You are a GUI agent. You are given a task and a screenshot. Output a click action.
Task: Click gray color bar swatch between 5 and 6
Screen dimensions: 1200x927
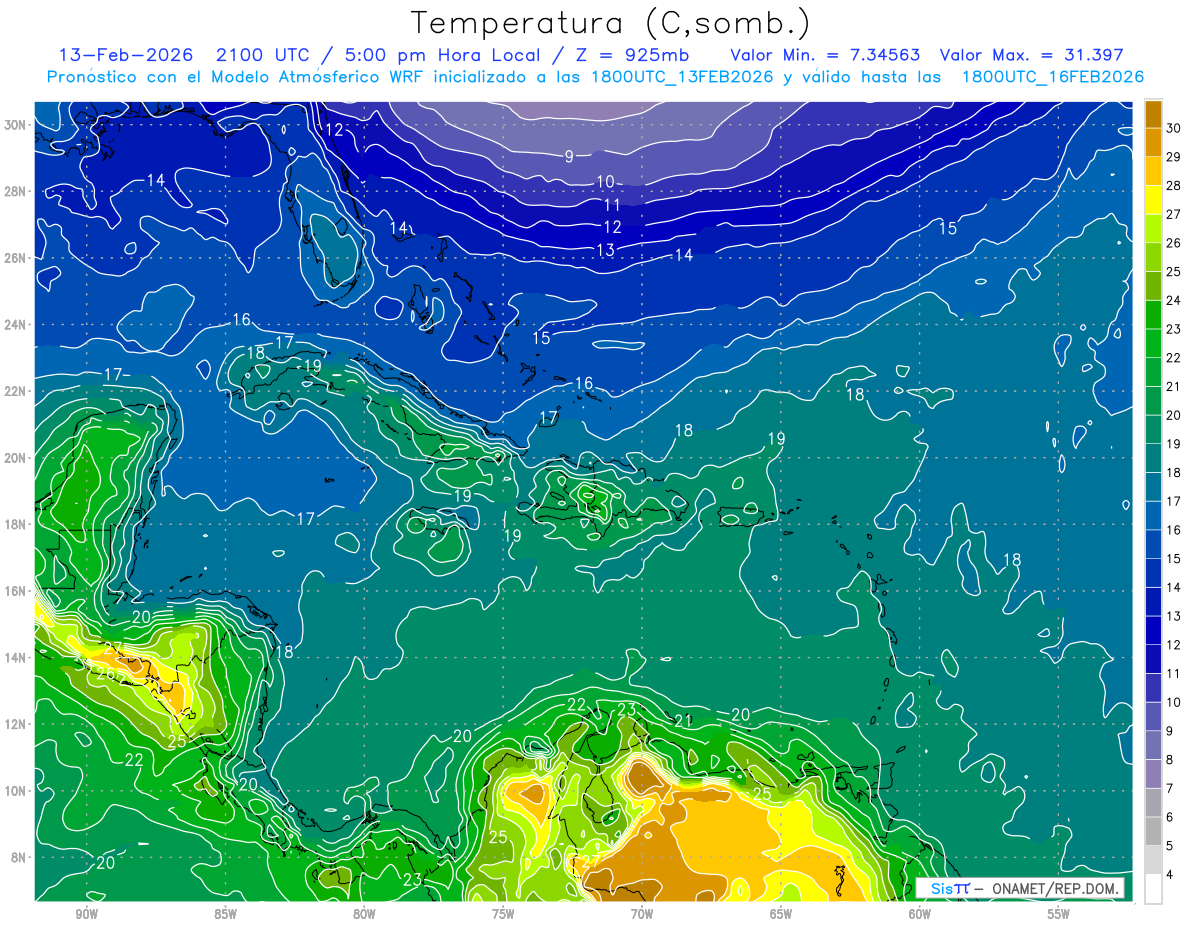[x=1153, y=831]
